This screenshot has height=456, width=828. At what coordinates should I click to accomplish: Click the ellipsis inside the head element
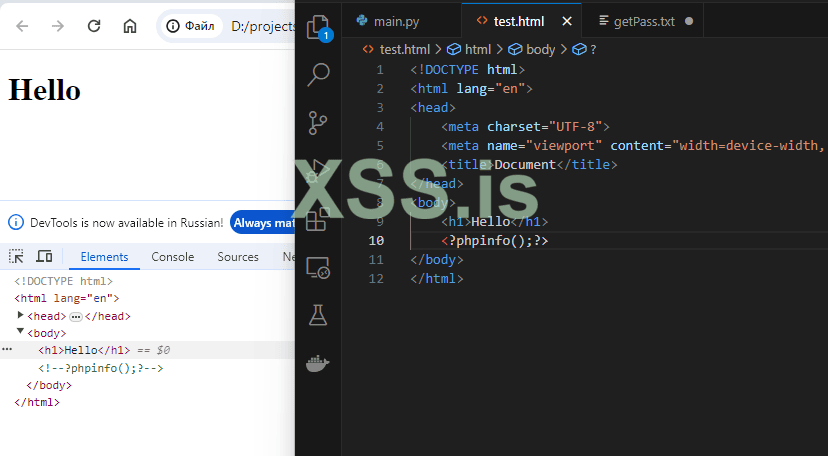(76, 317)
